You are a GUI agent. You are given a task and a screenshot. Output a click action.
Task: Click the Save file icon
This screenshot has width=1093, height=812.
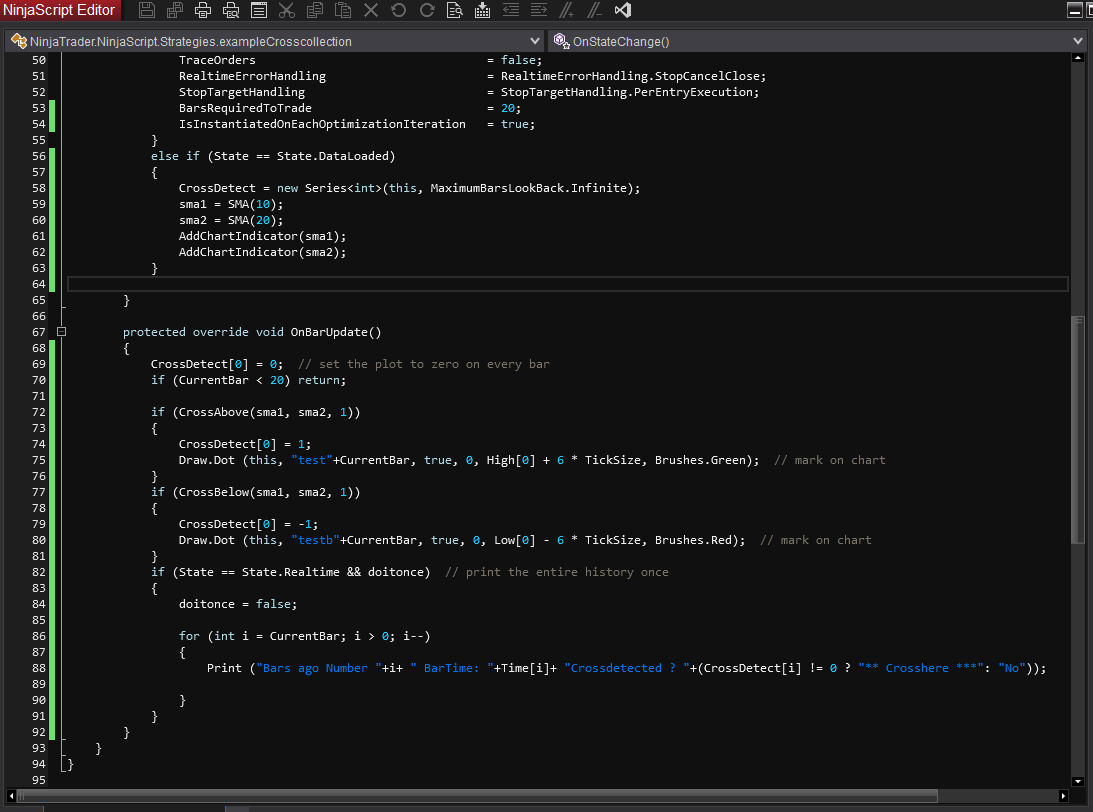147,11
